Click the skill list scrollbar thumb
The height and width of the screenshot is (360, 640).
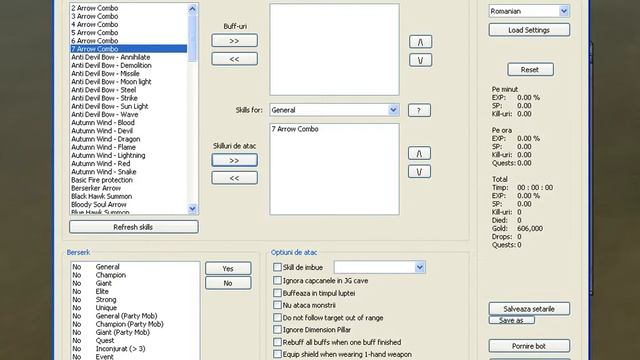[x=192, y=38]
